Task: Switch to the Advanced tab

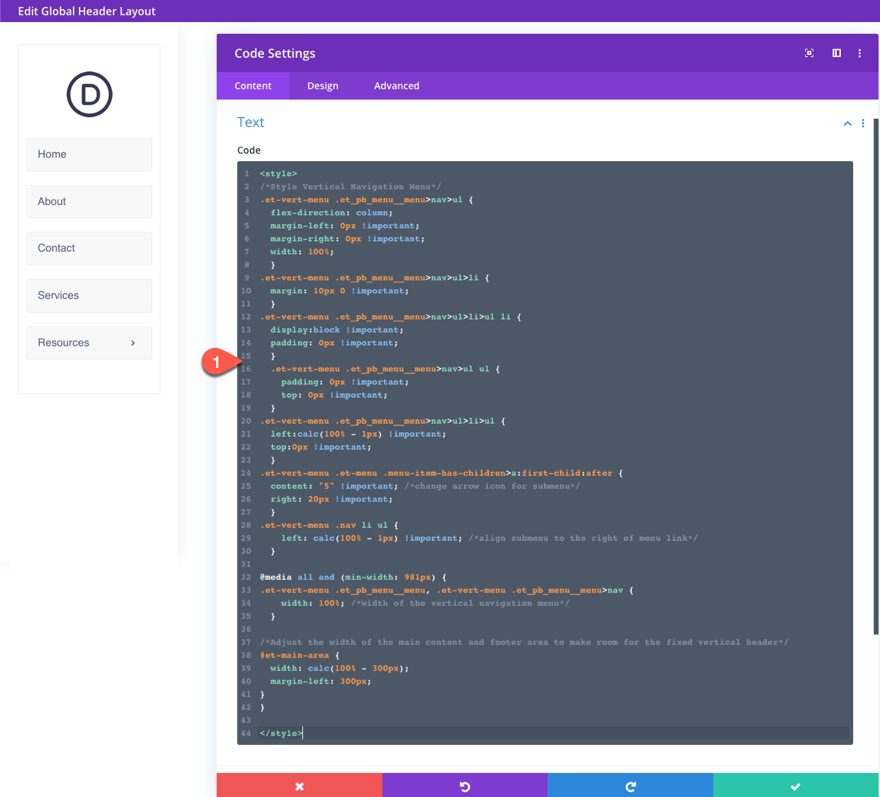Action: (x=397, y=86)
